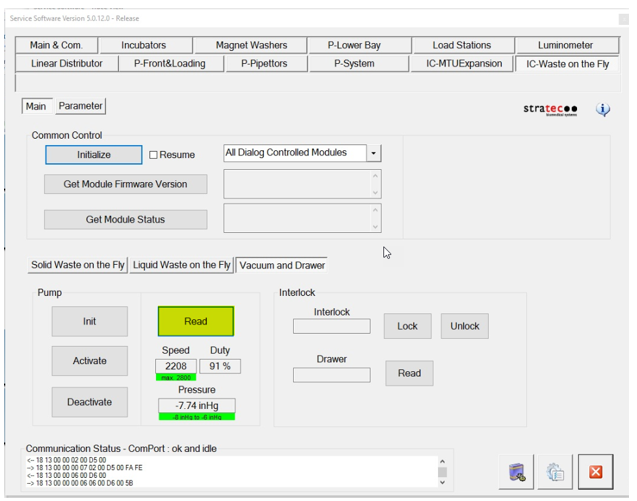637x501 pixels.
Task: Click the interlock Unlock button
Action: pos(464,326)
